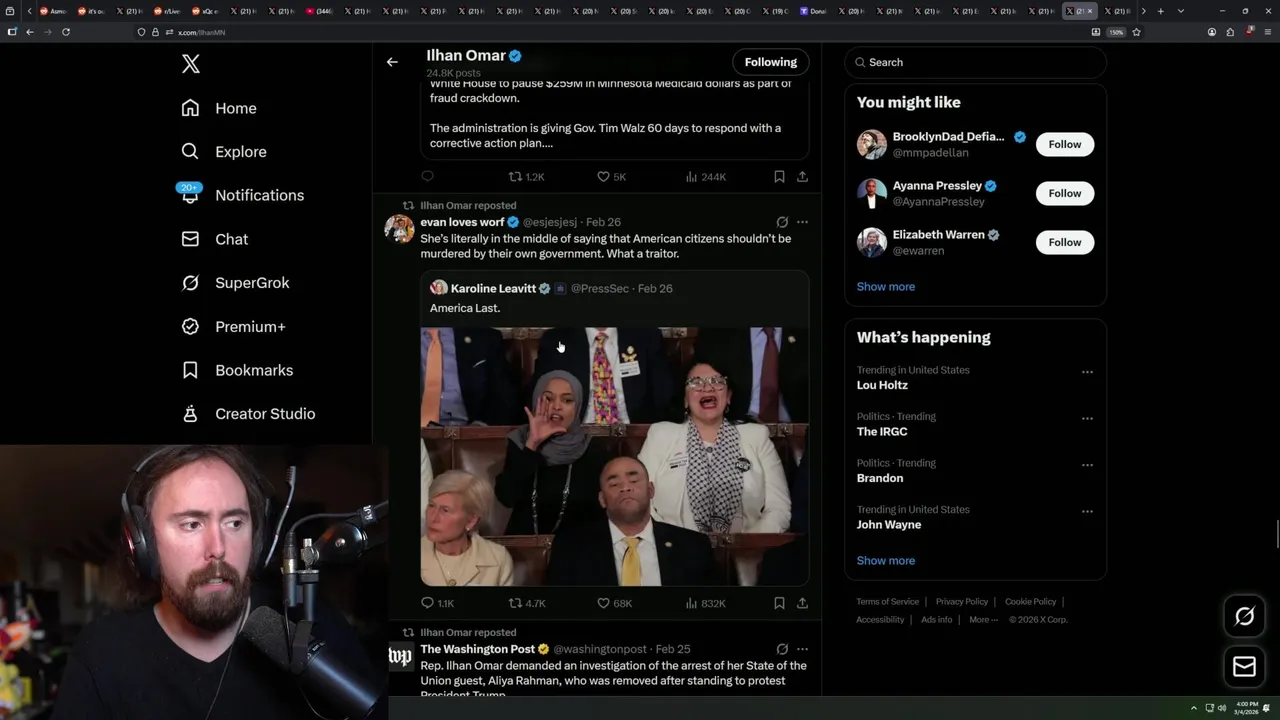This screenshot has height=720, width=1280.
Task: Open the John Wayne trending topic
Action: point(889,525)
